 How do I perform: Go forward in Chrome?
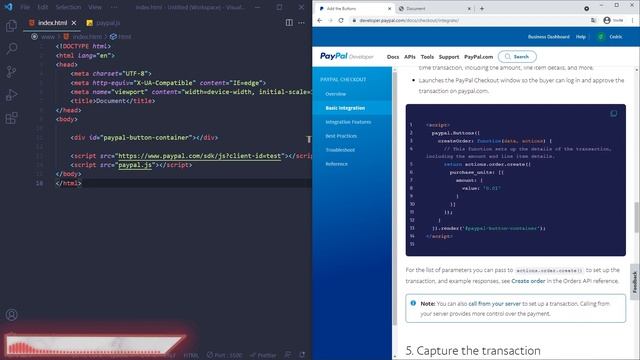coord(330,20)
